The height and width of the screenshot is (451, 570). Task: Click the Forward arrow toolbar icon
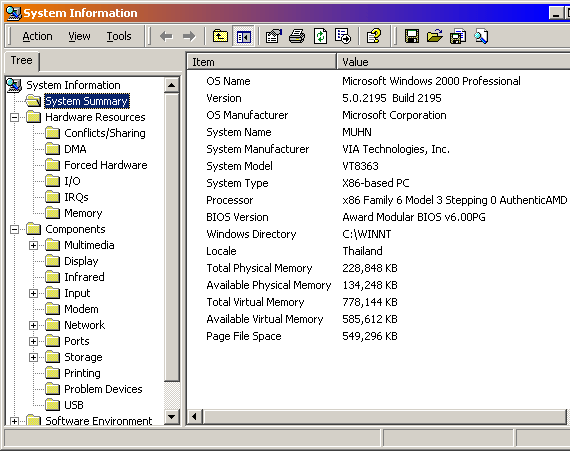189,36
